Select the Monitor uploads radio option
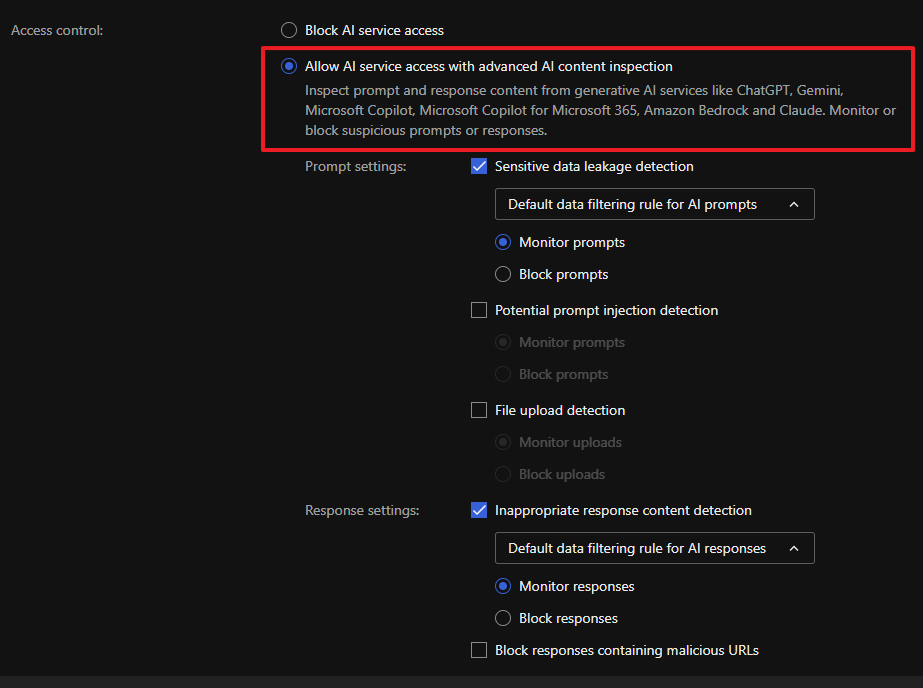Image resolution: width=923 pixels, height=688 pixels. tap(503, 442)
